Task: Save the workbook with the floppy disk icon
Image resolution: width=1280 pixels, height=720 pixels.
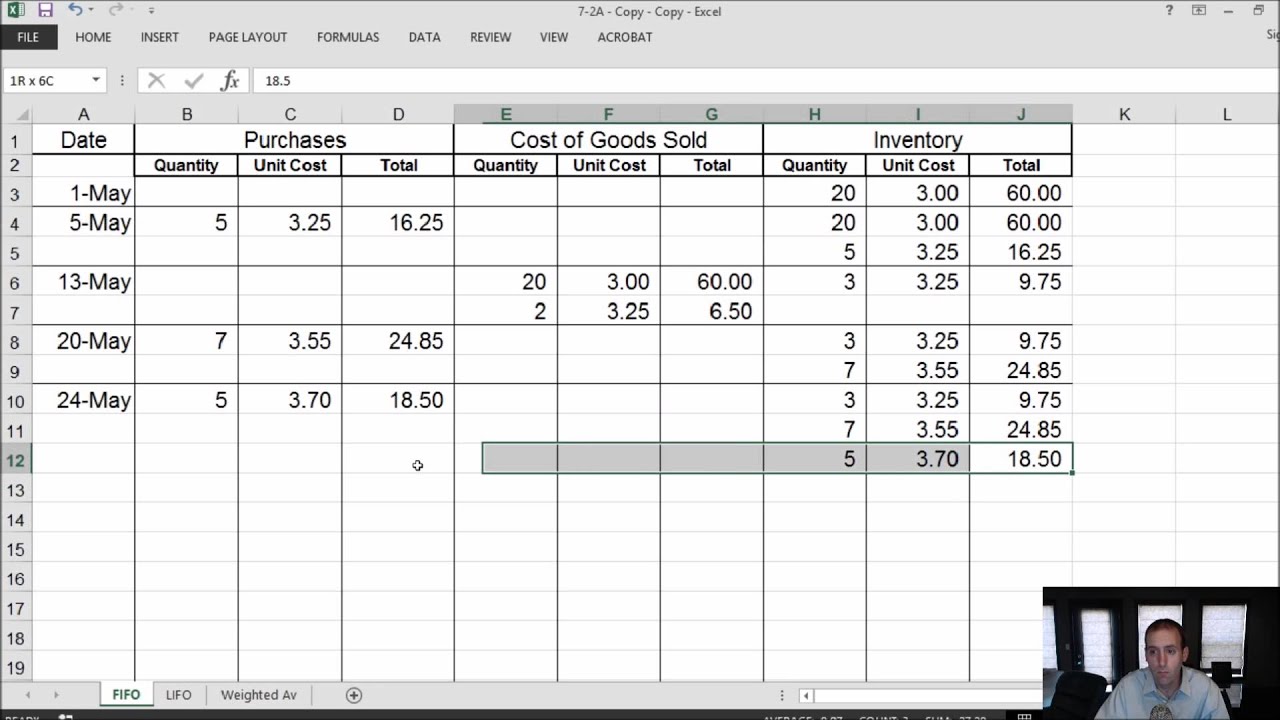Action: click(x=45, y=11)
